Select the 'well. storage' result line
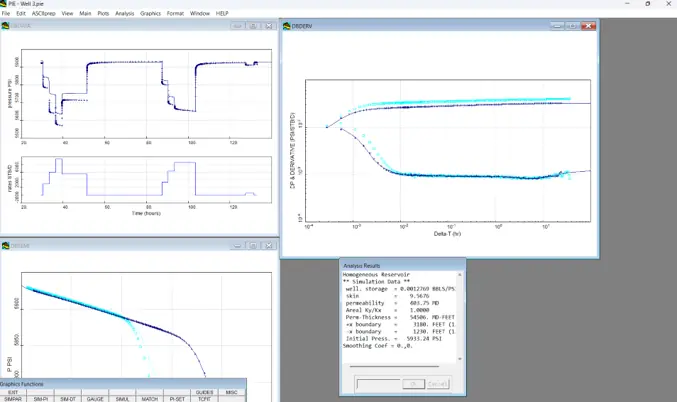Screen dimensions: 677x402 [x=399, y=289]
